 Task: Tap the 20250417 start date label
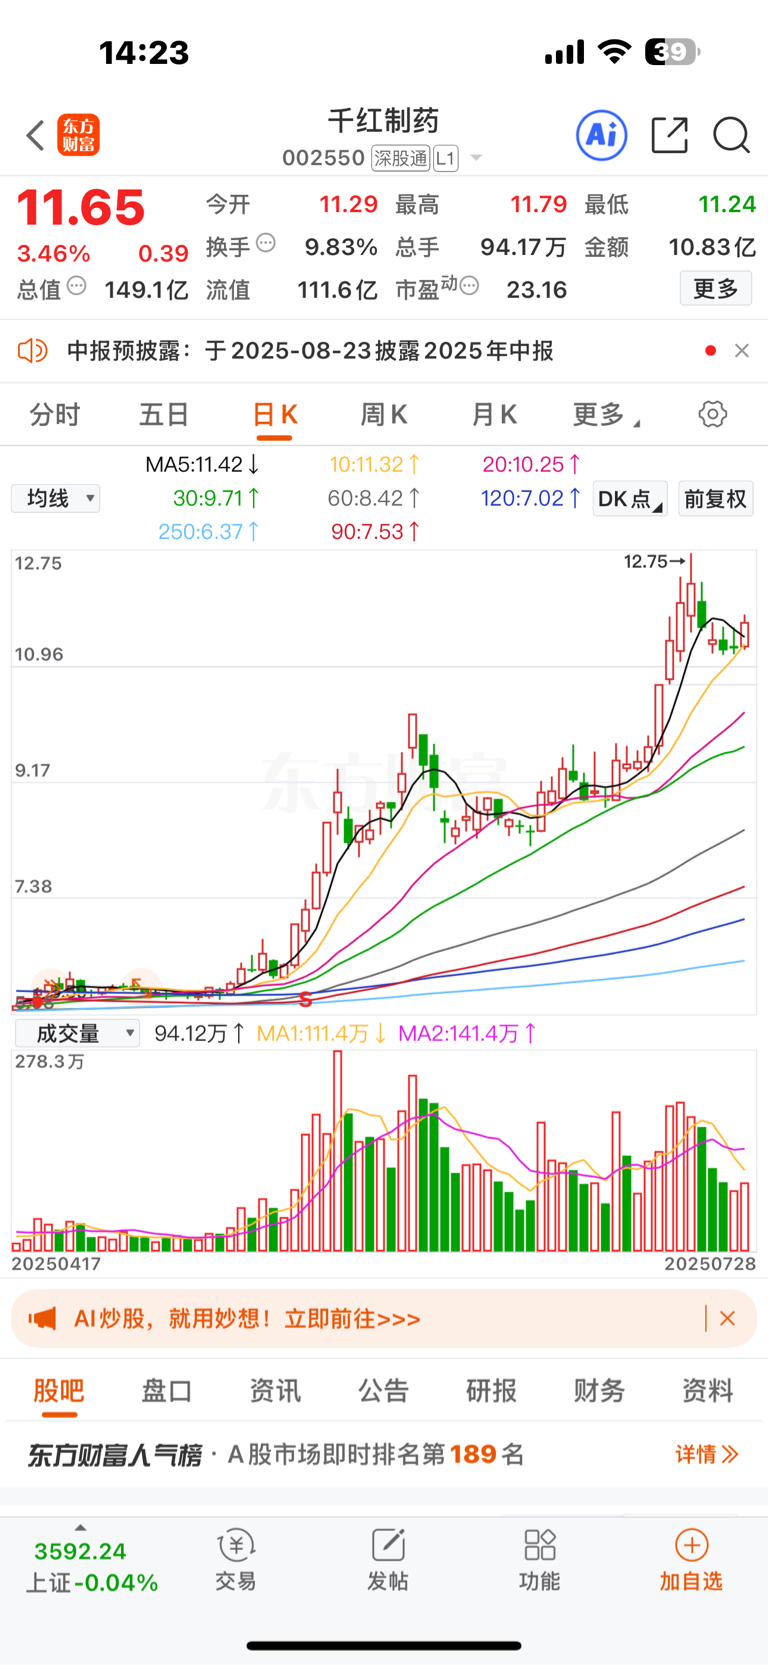(56, 1263)
